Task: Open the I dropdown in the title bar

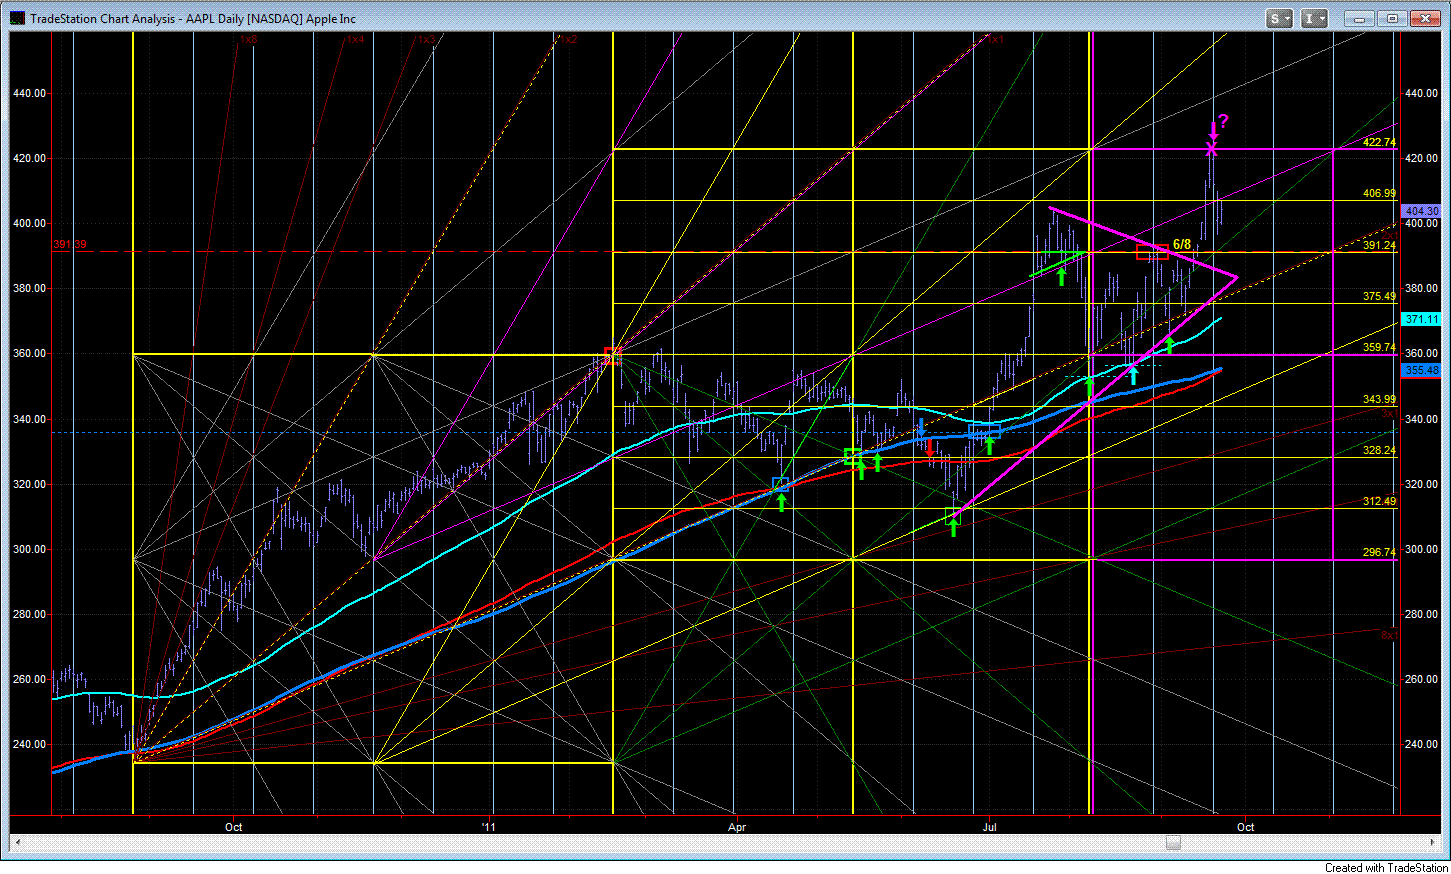Action: tap(1314, 18)
